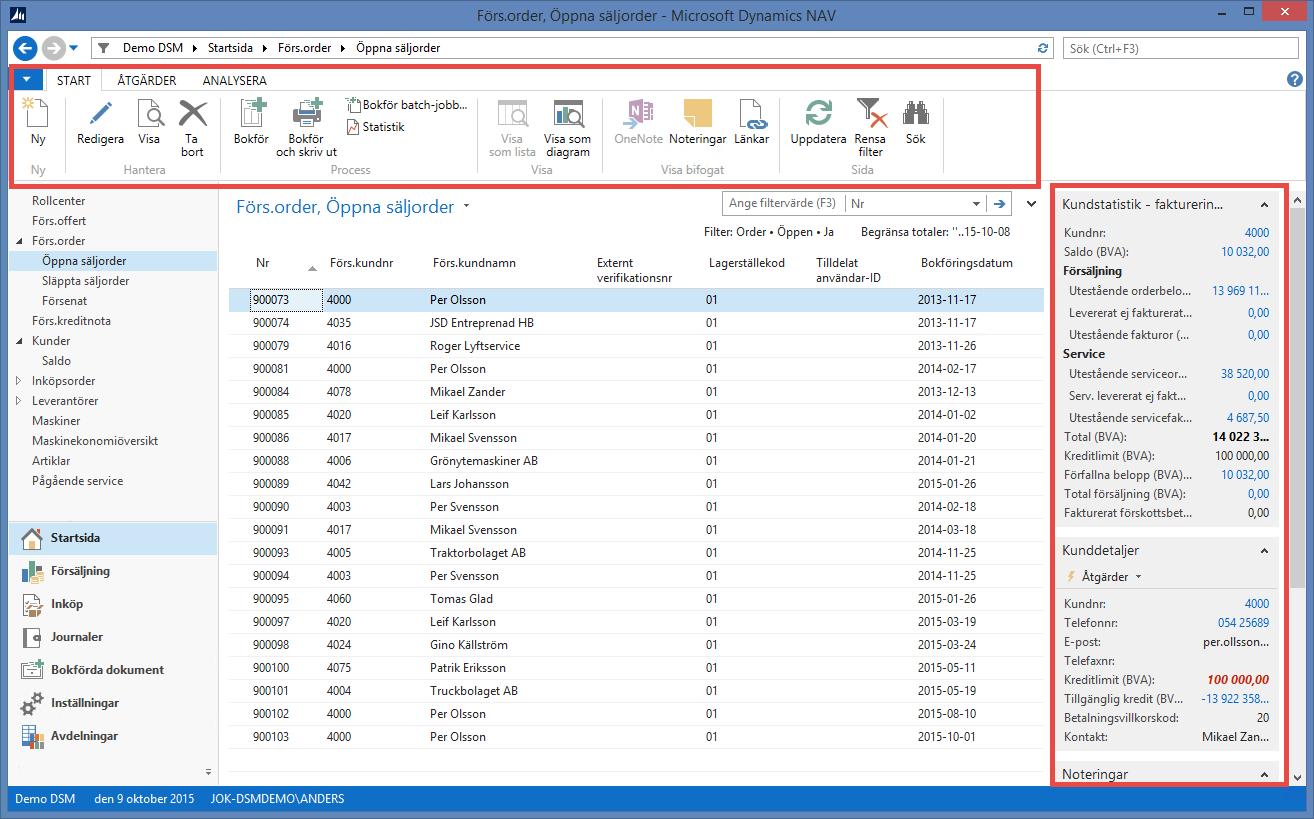Click the back navigation arrow
Image resolution: width=1314 pixels, height=819 pixels.
(26, 48)
